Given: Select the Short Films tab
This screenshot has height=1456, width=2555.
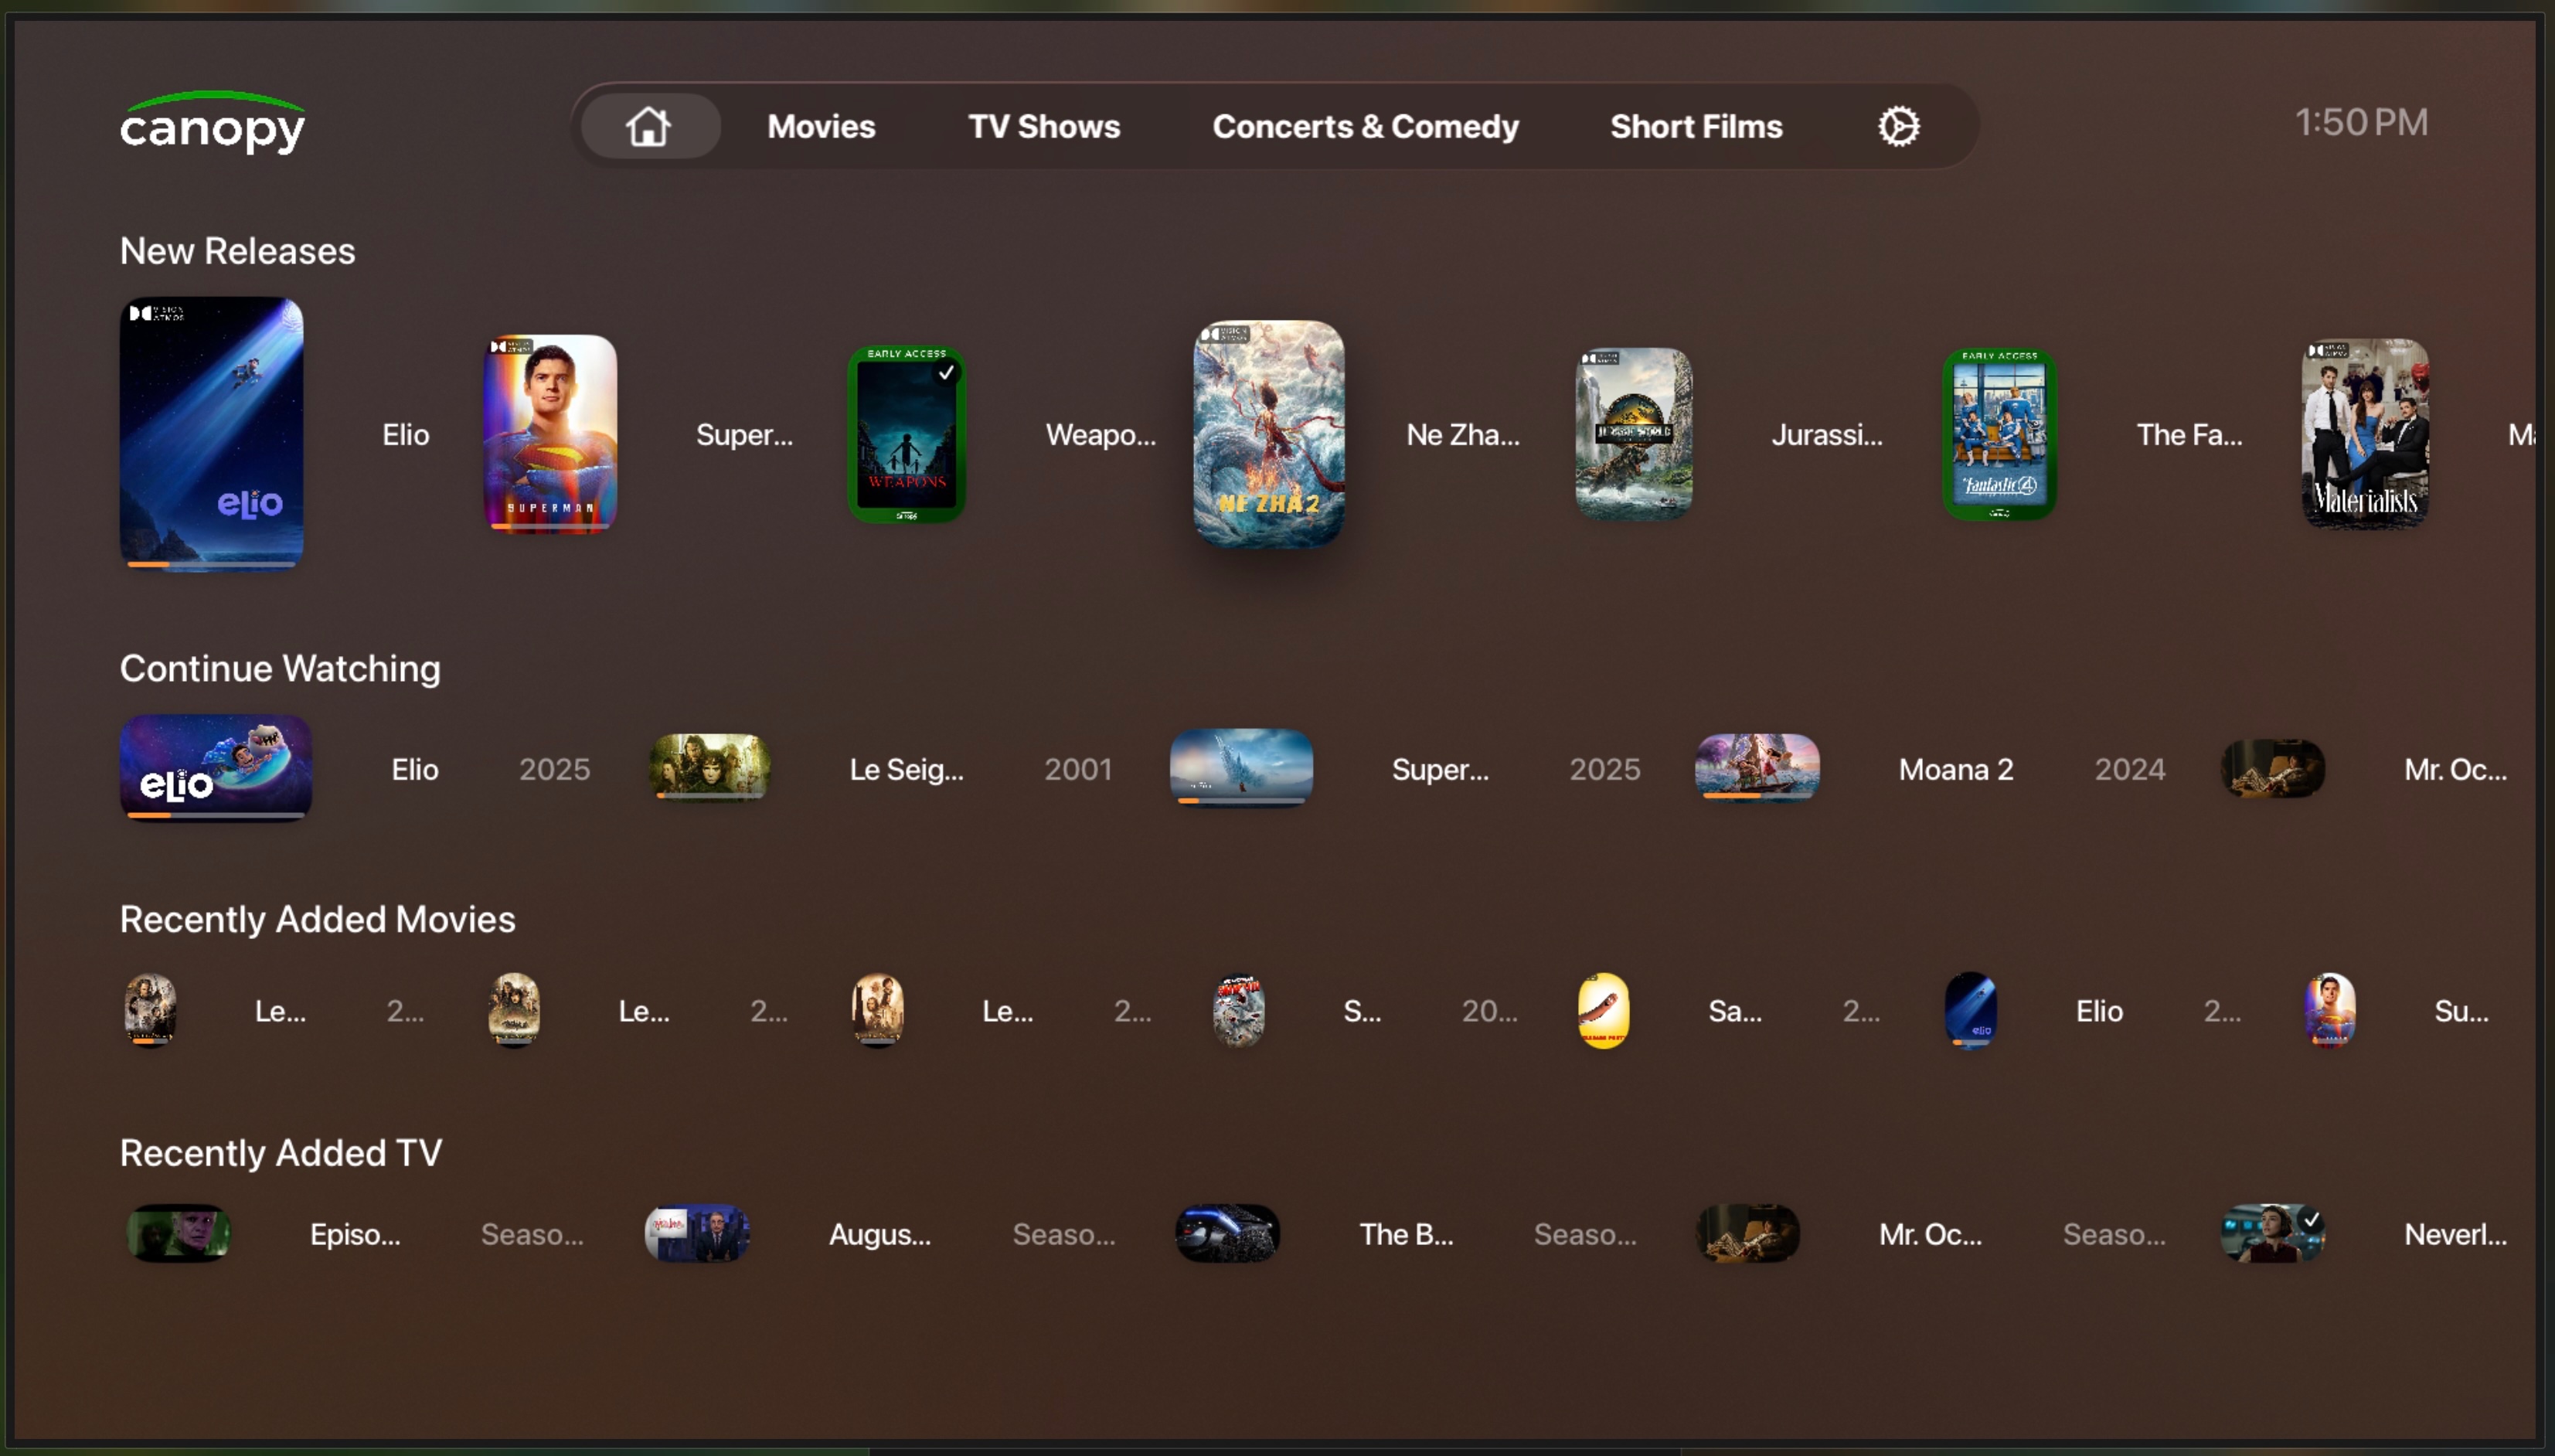Looking at the screenshot, I should 1696,126.
